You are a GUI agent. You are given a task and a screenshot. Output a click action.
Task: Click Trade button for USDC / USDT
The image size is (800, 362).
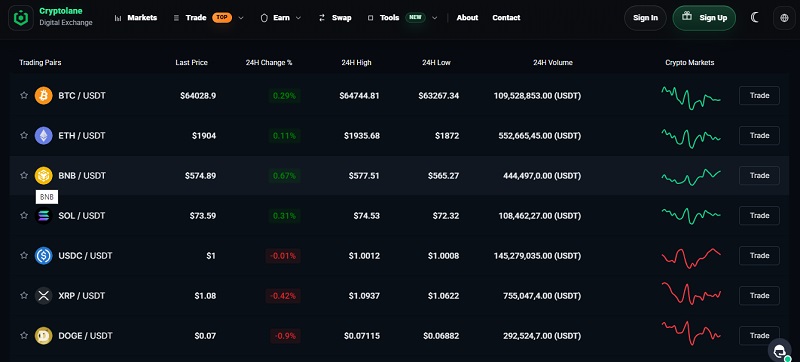click(759, 255)
